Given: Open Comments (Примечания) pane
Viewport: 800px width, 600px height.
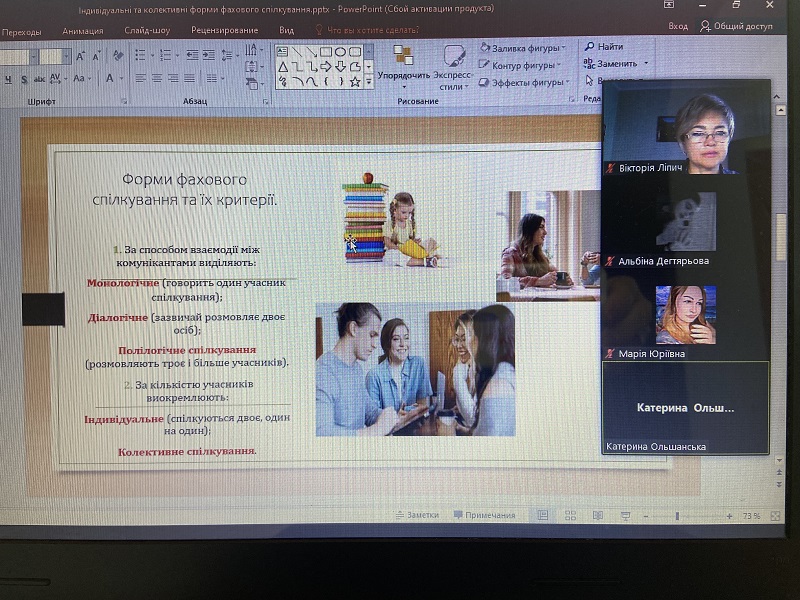Looking at the screenshot, I should [x=484, y=515].
